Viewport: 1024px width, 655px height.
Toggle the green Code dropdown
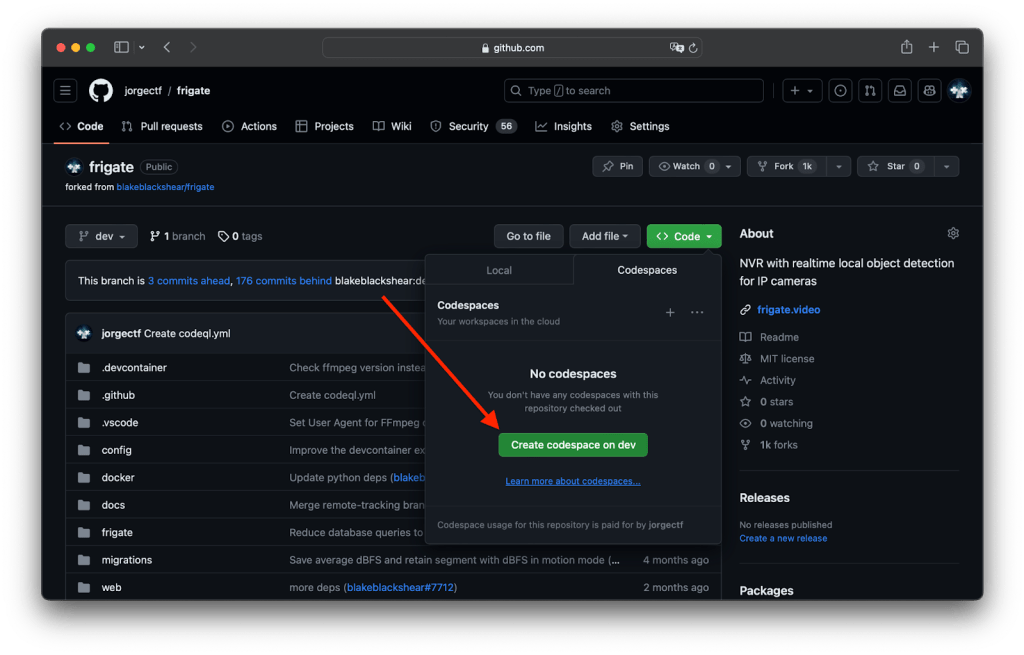[x=684, y=236]
